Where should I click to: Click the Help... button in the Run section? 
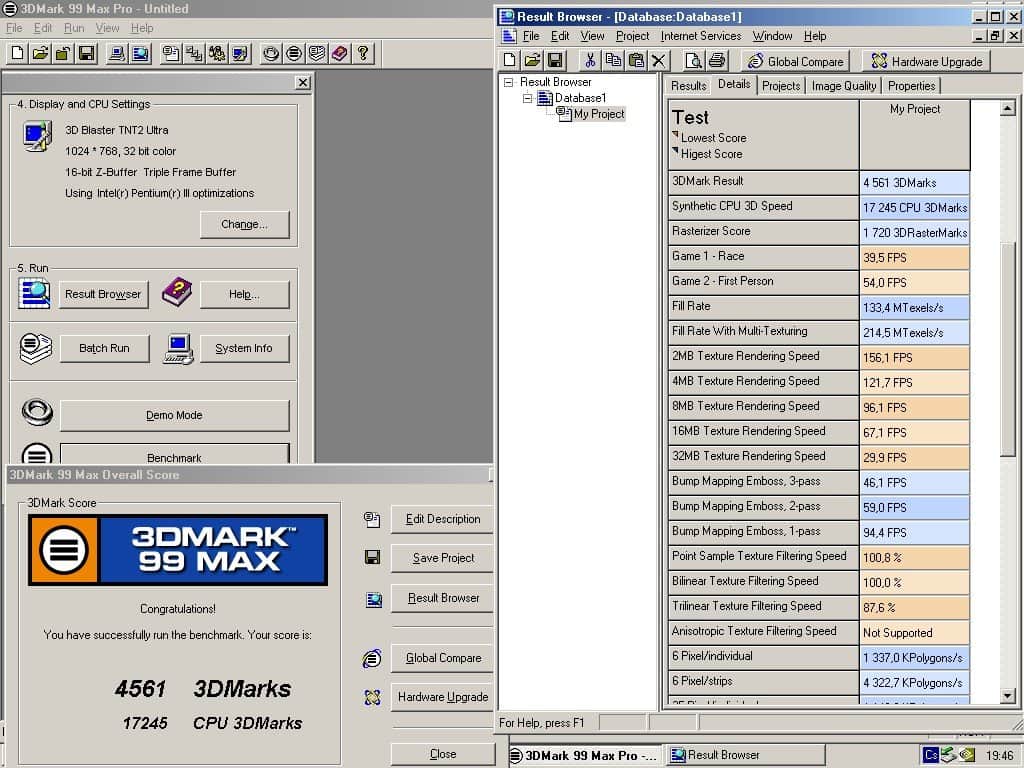point(244,295)
